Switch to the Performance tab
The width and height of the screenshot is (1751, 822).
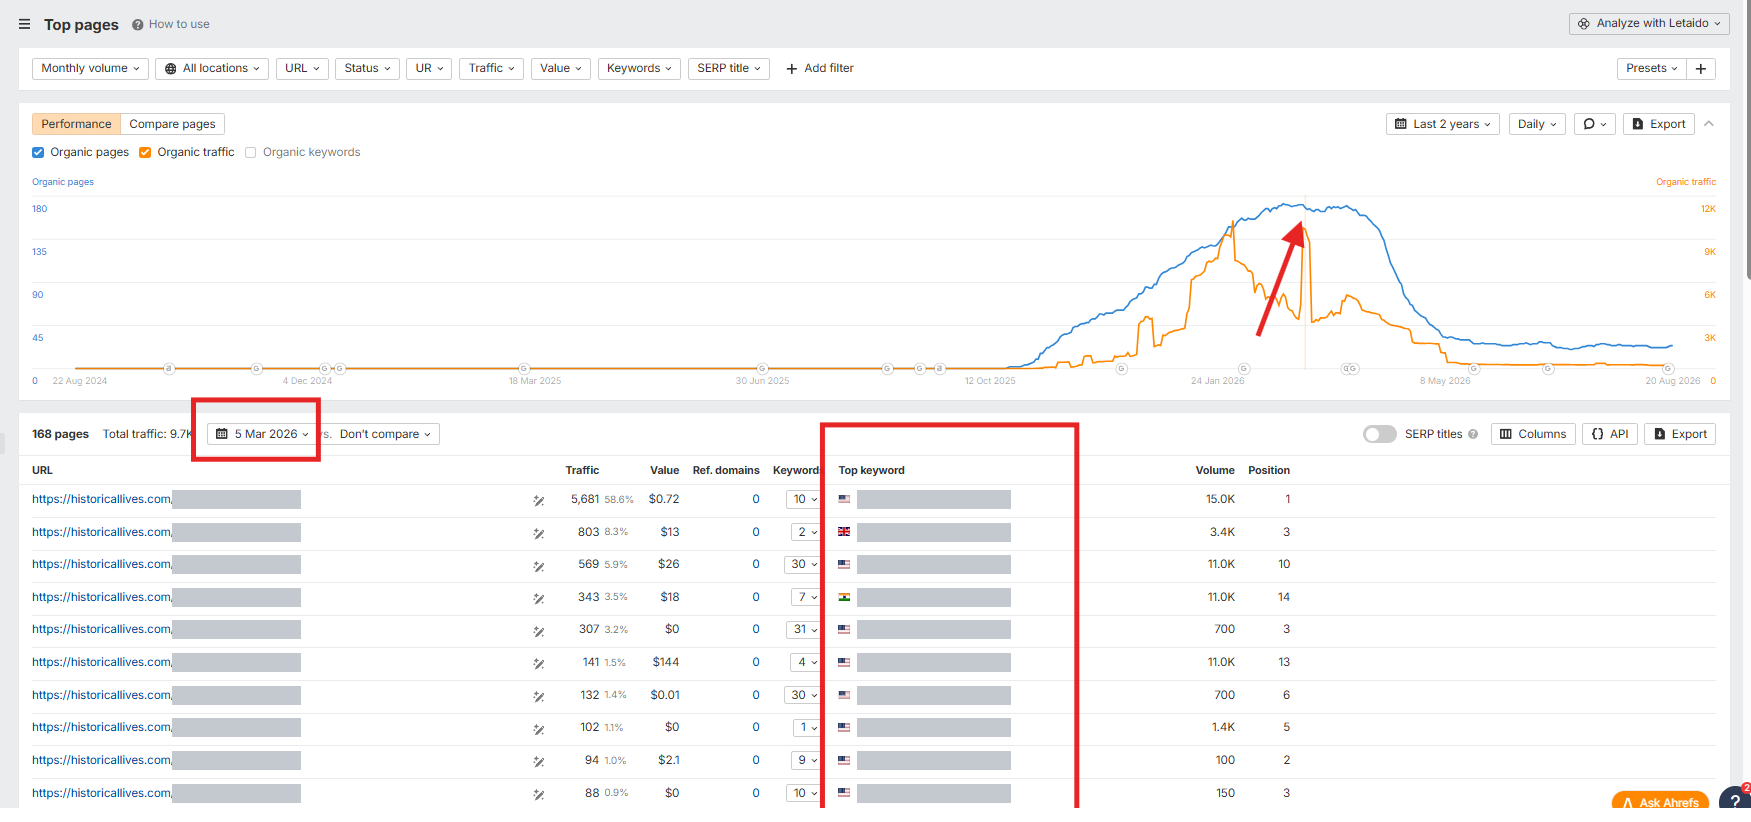(x=76, y=124)
